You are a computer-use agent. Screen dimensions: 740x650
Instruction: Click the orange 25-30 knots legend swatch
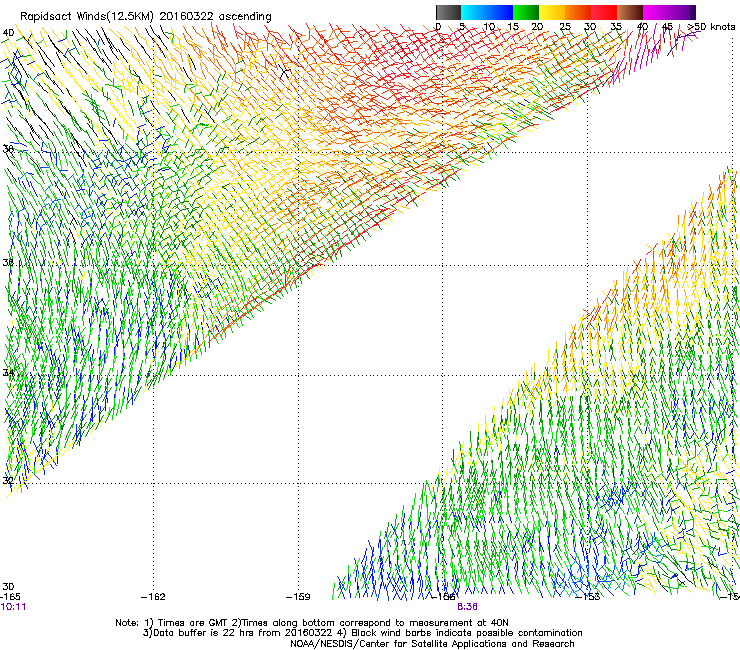pos(578,12)
